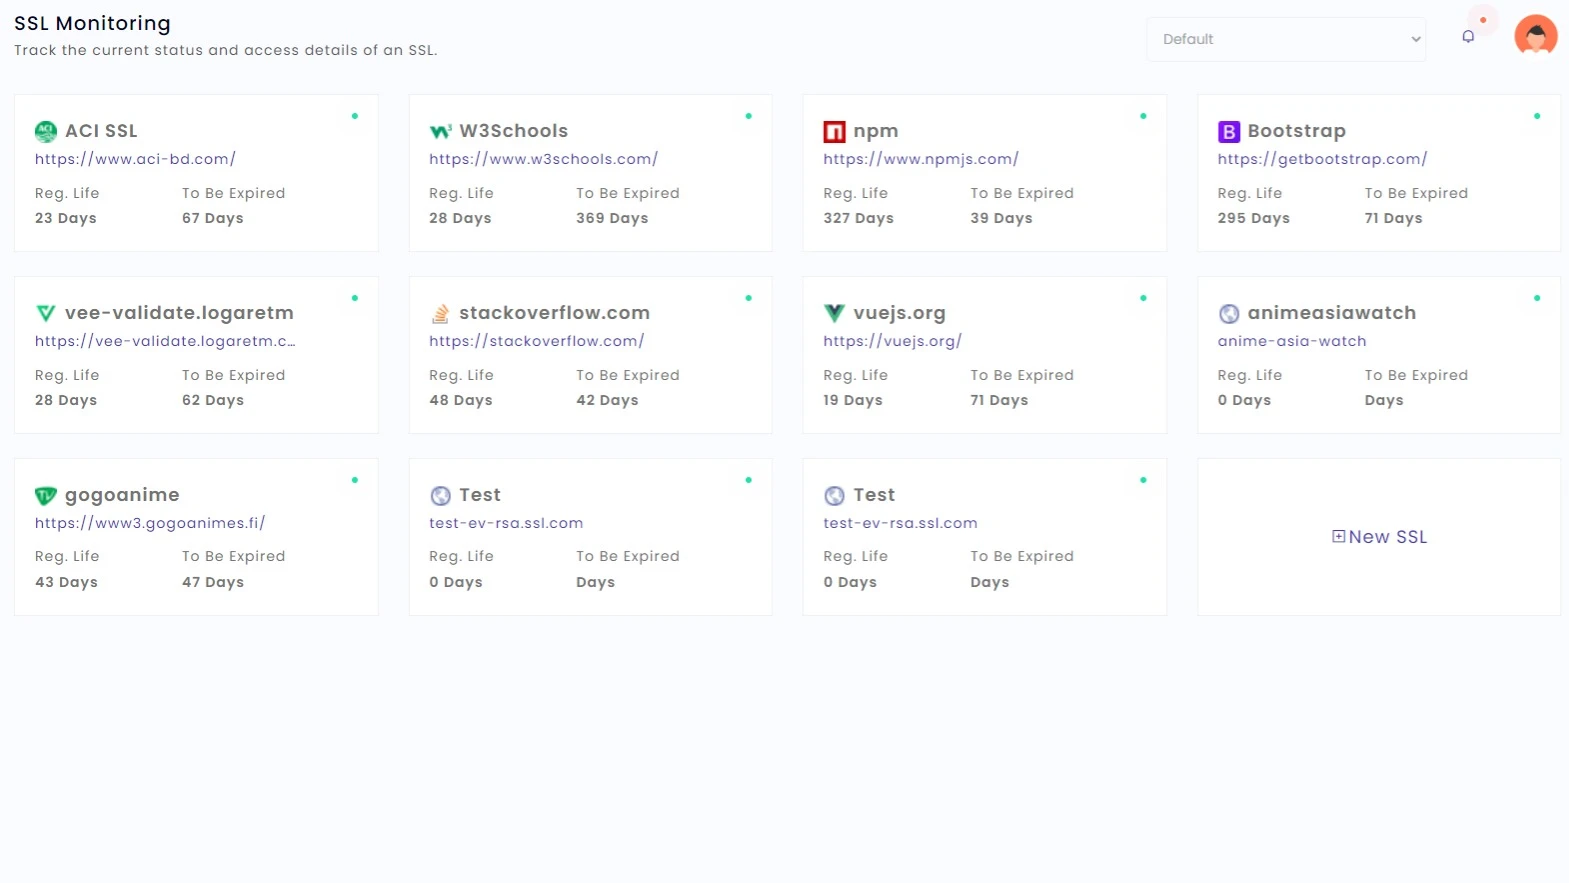Click the 295 Days reg life value
This screenshot has width=1569, height=883.
point(1253,218)
